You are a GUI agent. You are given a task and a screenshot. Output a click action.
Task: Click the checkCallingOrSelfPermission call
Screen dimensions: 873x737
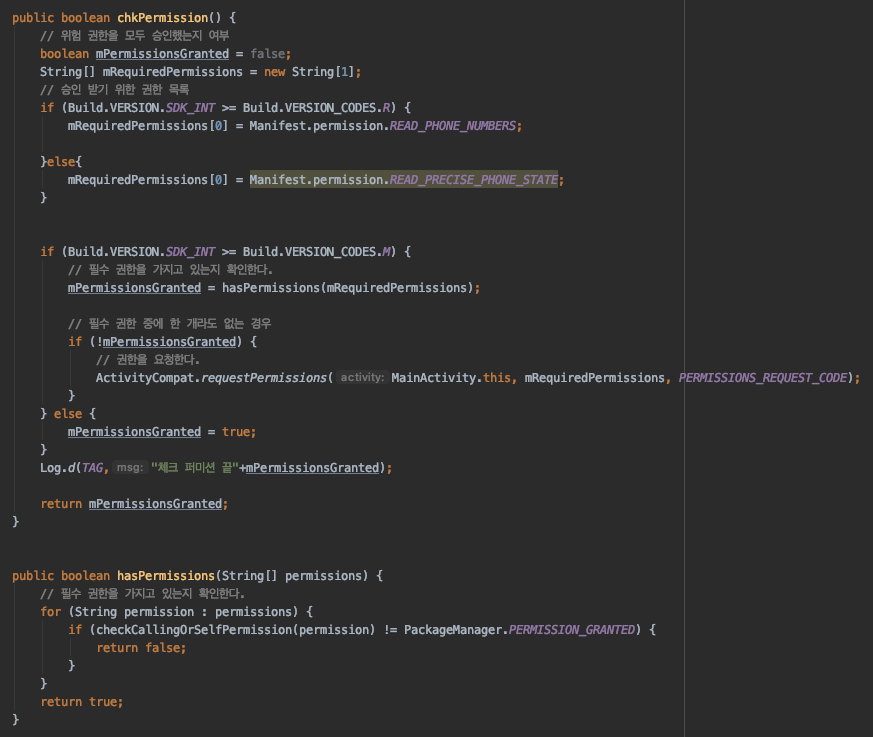236,630
